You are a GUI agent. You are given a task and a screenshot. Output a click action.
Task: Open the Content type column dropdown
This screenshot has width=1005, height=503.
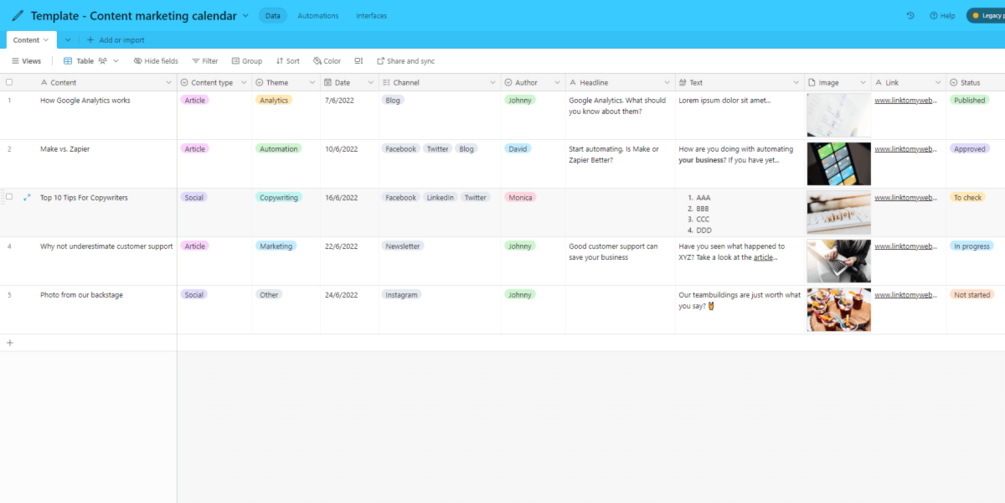[244, 83]
